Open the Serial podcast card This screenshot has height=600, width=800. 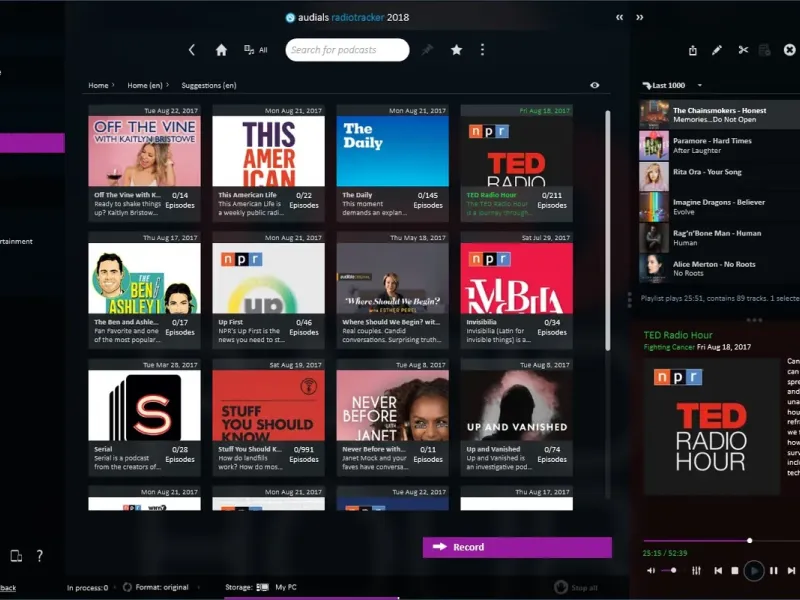144,417
